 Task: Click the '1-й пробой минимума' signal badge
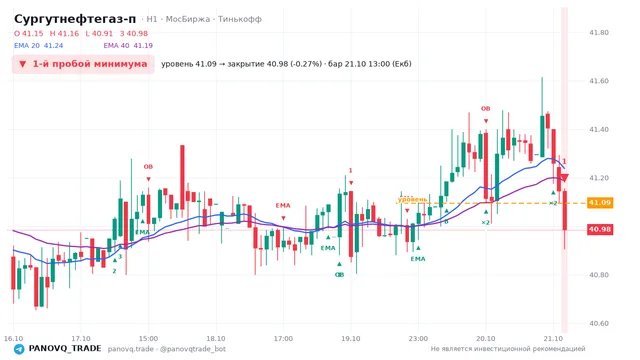pyautogui.click(x=83, y=64)
